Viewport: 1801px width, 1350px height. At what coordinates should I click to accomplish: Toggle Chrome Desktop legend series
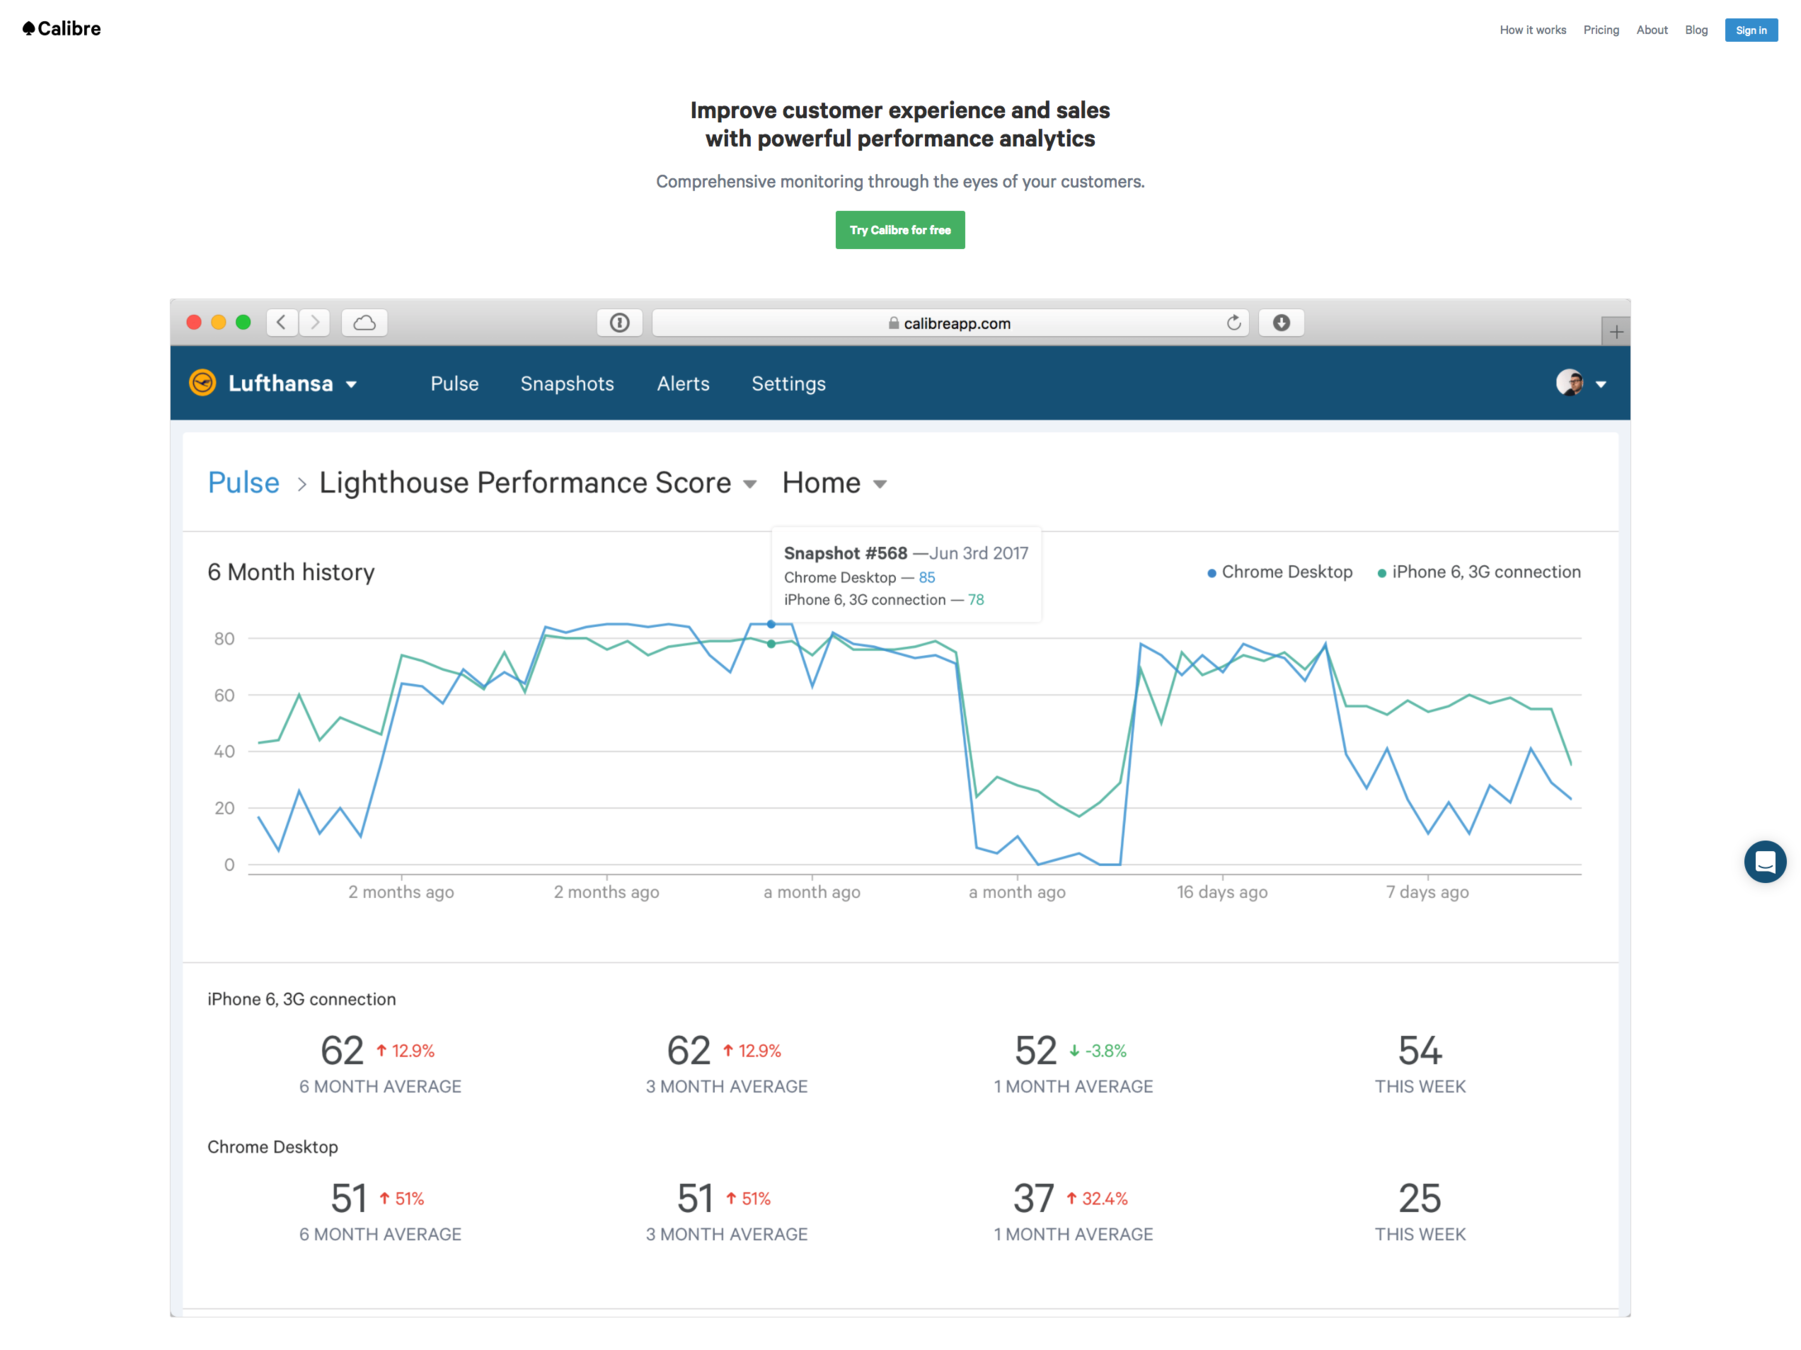[x=1279, y=572]
